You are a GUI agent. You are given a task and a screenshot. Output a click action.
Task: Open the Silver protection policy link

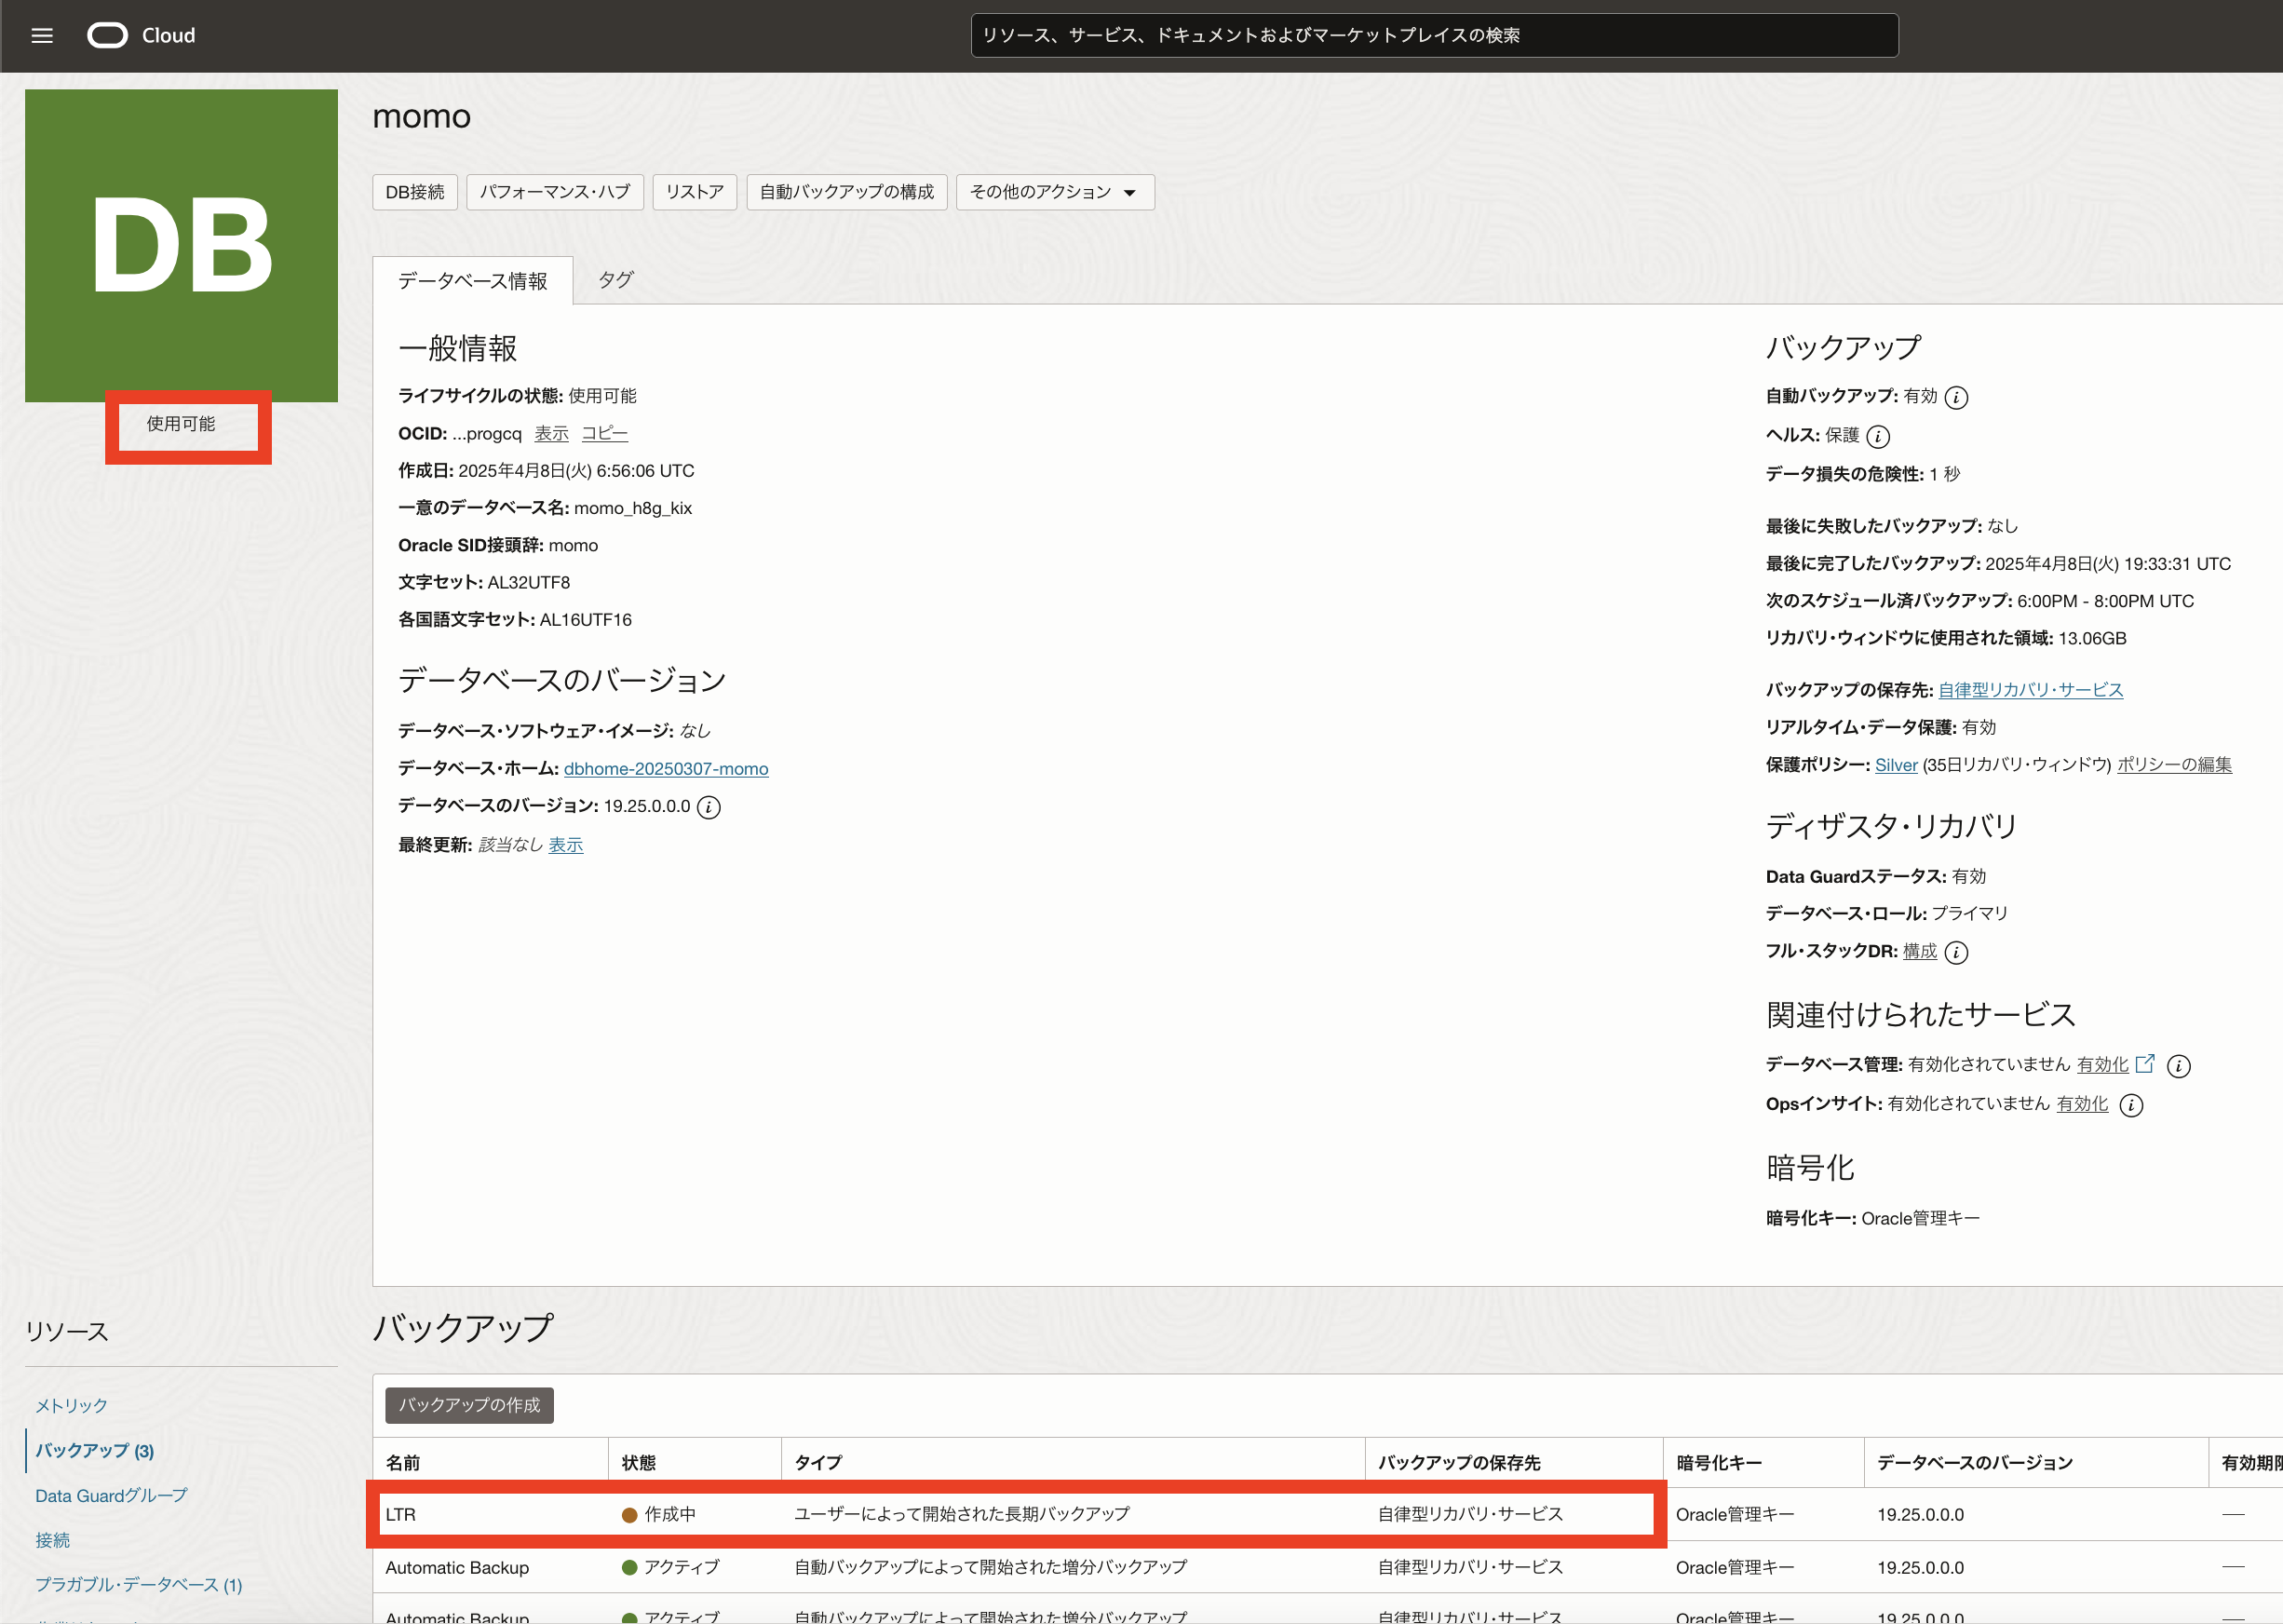click(1896, 765)
